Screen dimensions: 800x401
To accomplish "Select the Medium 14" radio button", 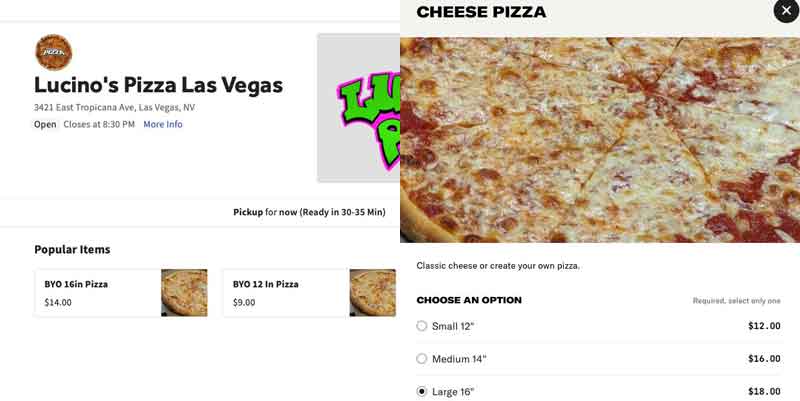I will coord(421,359).
